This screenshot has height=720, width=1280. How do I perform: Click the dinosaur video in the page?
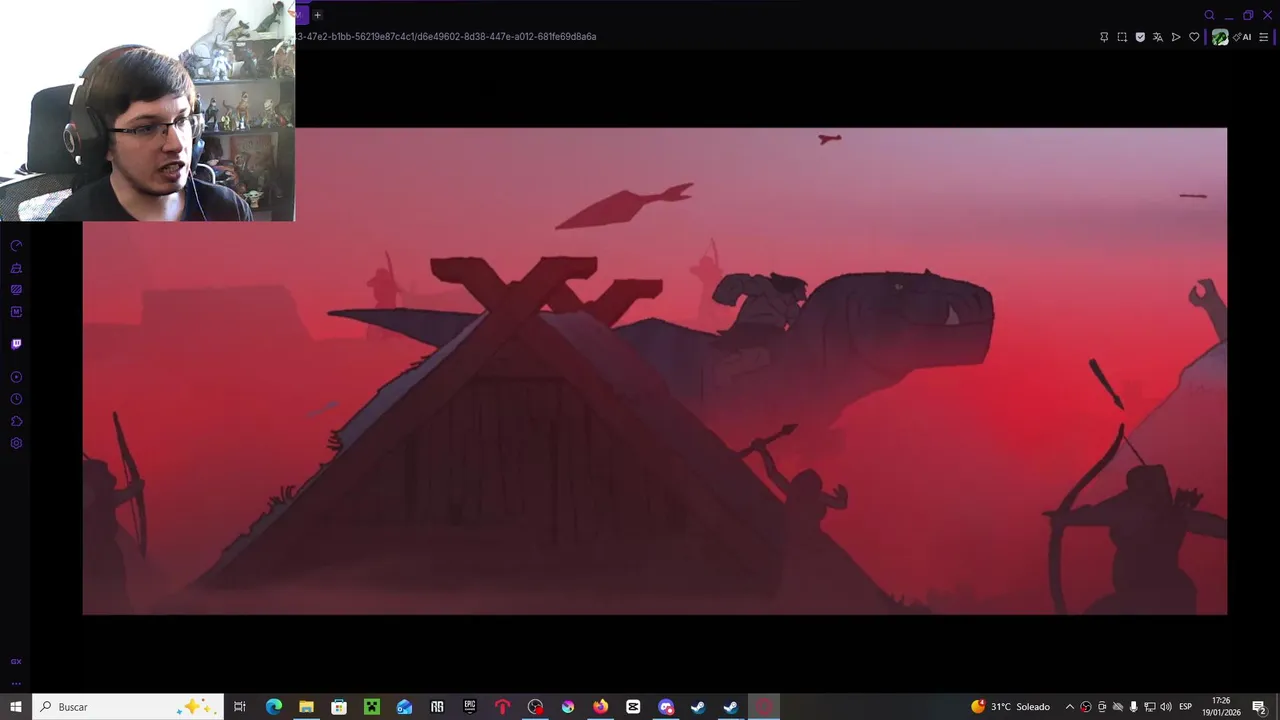[654, 371]
